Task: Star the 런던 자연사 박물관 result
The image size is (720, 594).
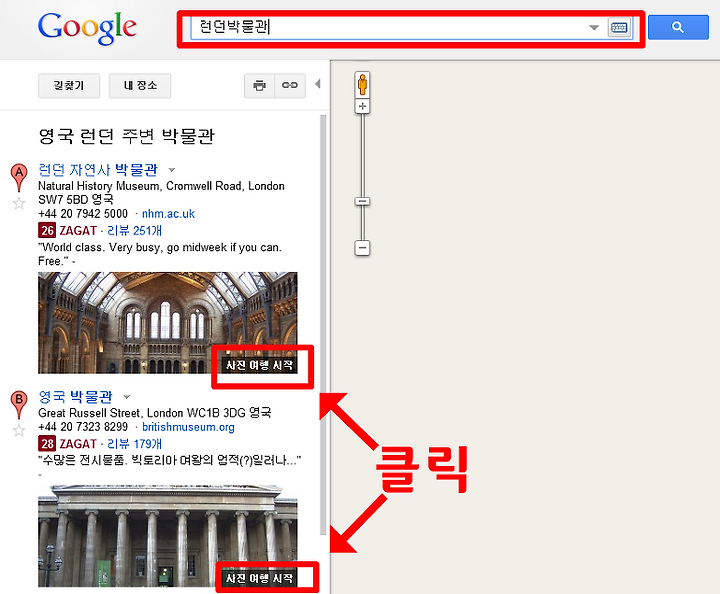Action: 19,203
